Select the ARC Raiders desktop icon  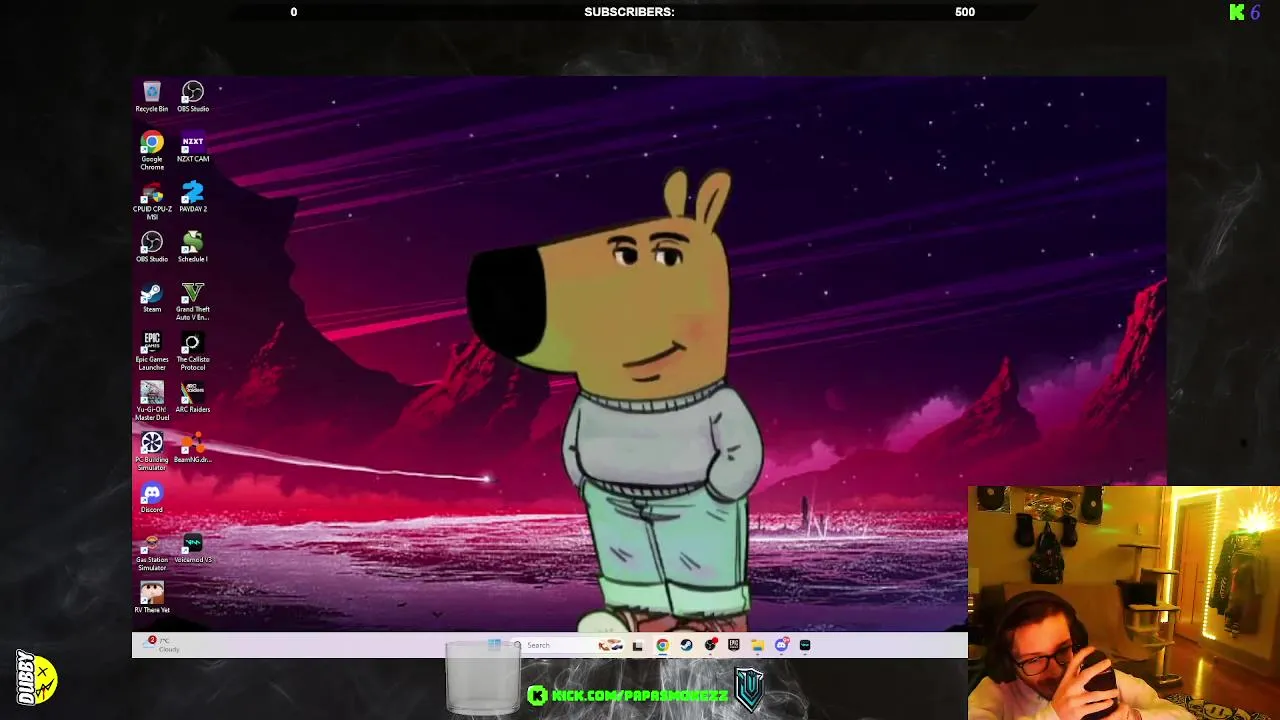tap(193, 397)
